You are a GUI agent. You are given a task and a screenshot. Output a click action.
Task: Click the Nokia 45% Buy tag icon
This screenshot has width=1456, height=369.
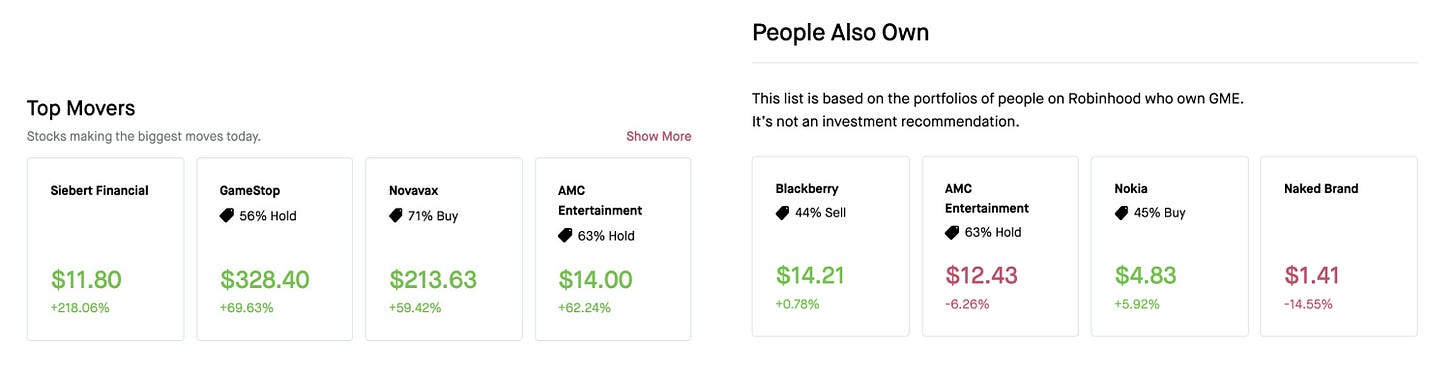(x=1122, y=212)
